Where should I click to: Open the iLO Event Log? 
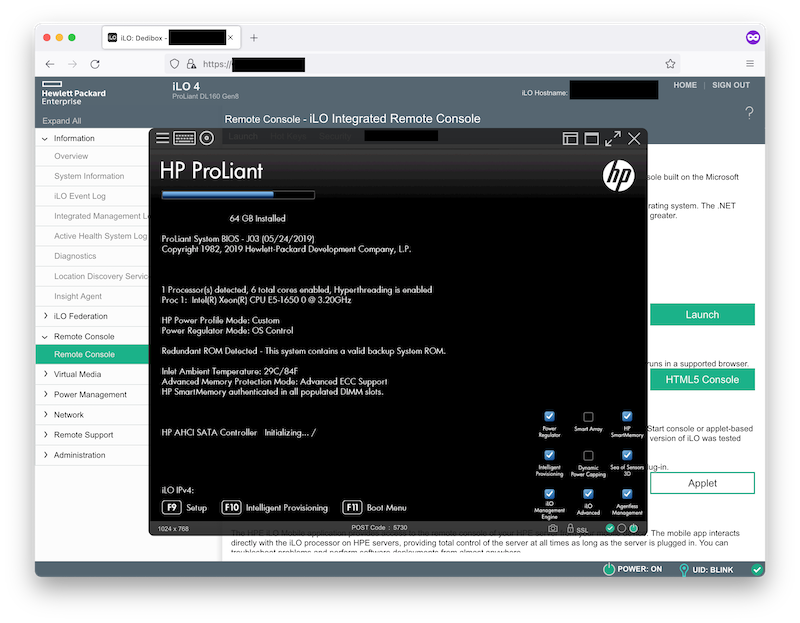click(80, 196)
